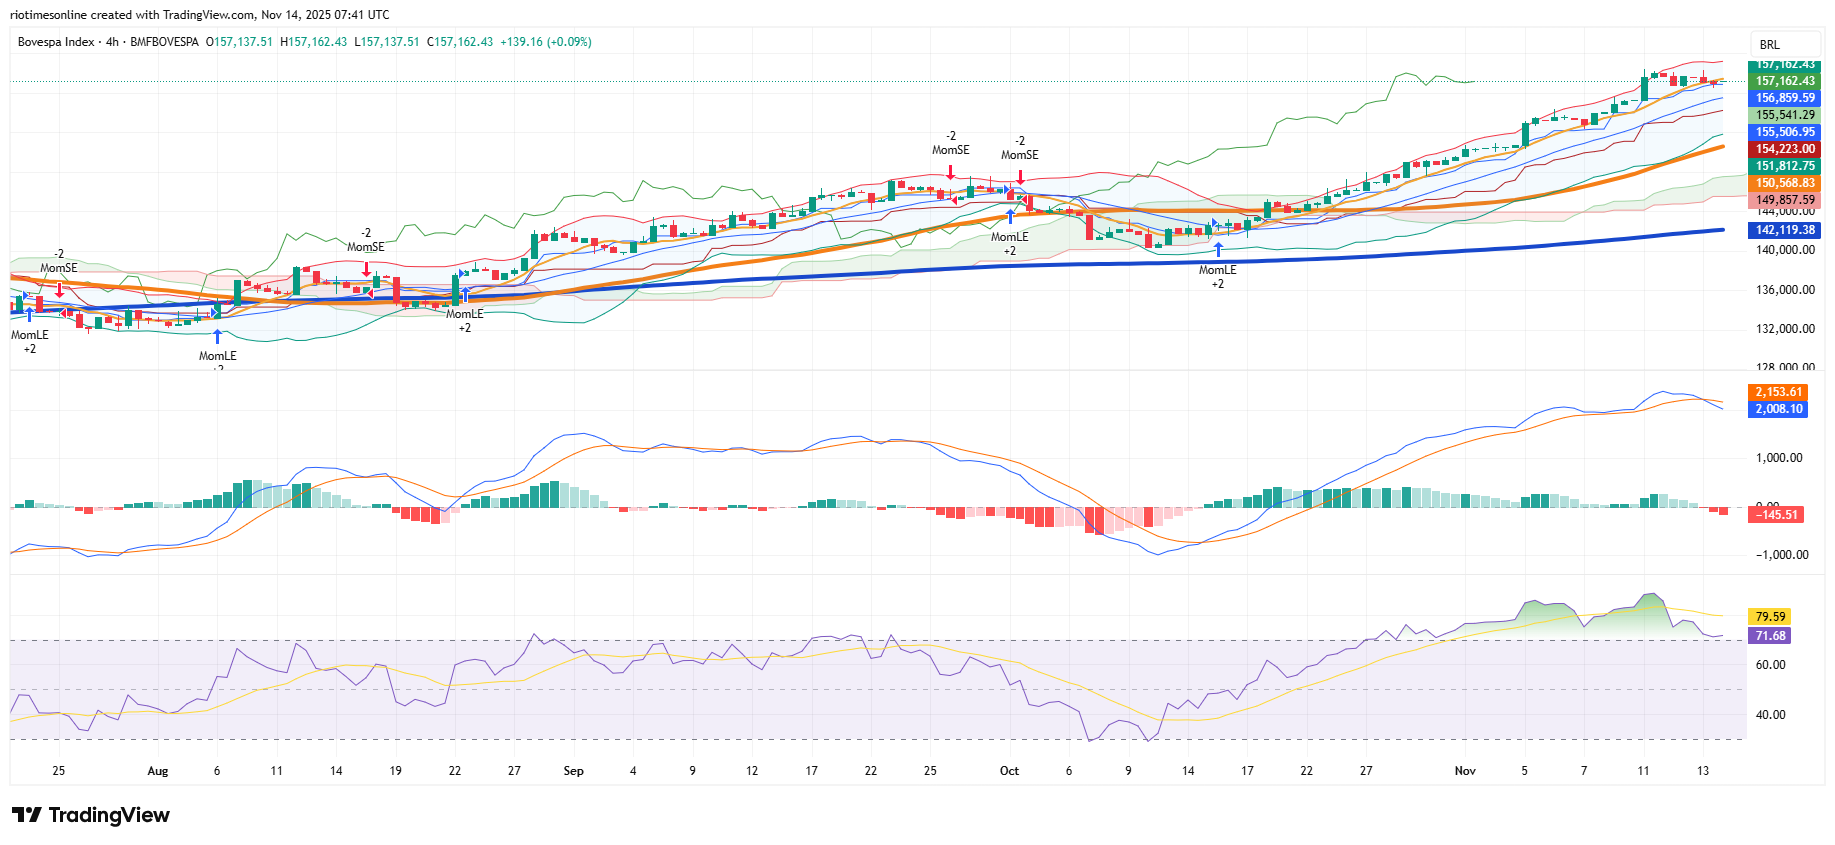Click the BMFBOVESPA exchange label
This screenshot has width=1835, height=845.
[x=164, y=42]
